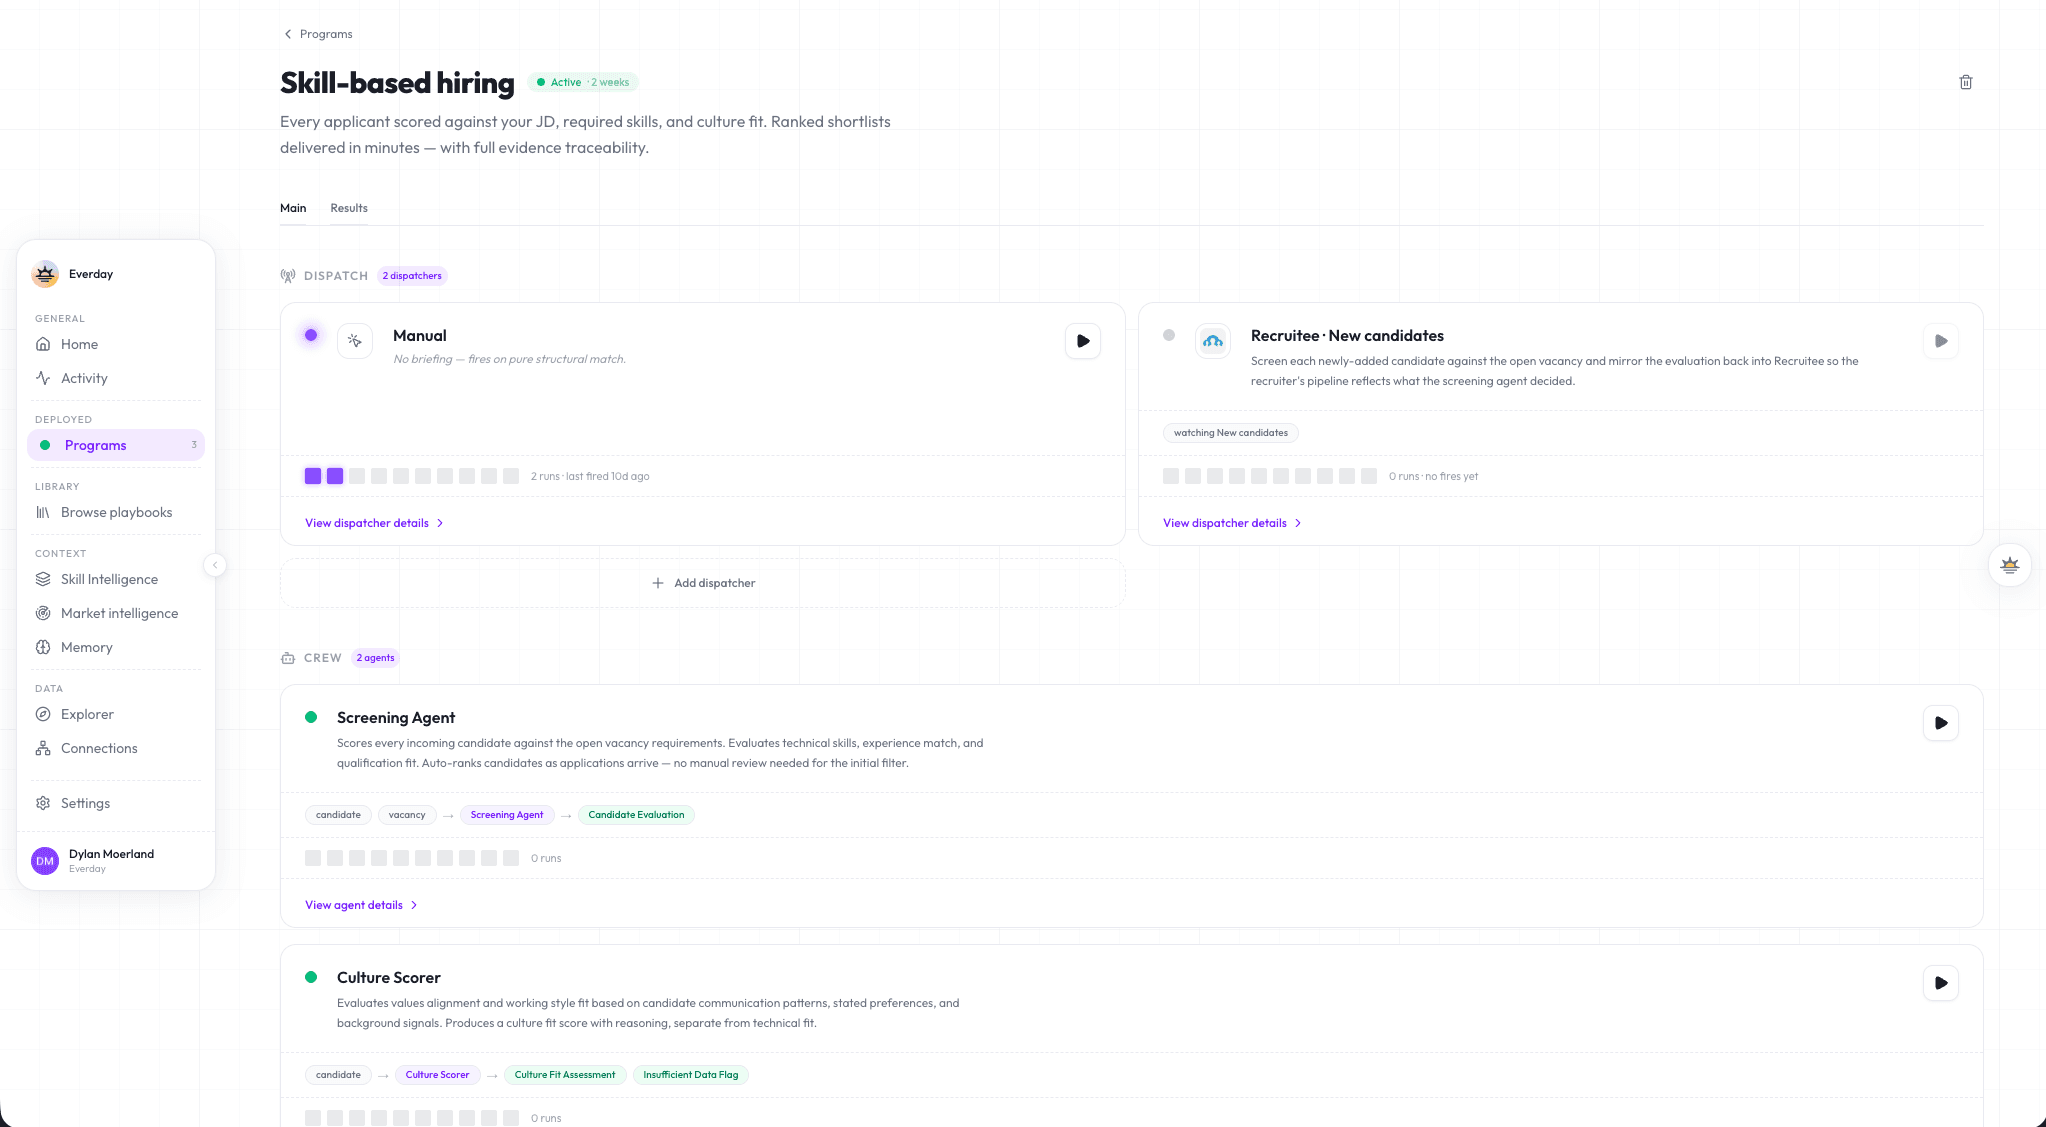Open Skill Intelligence in sidebar
The height and width of the screenshot is (1127, 2046).
click(109, 579)
